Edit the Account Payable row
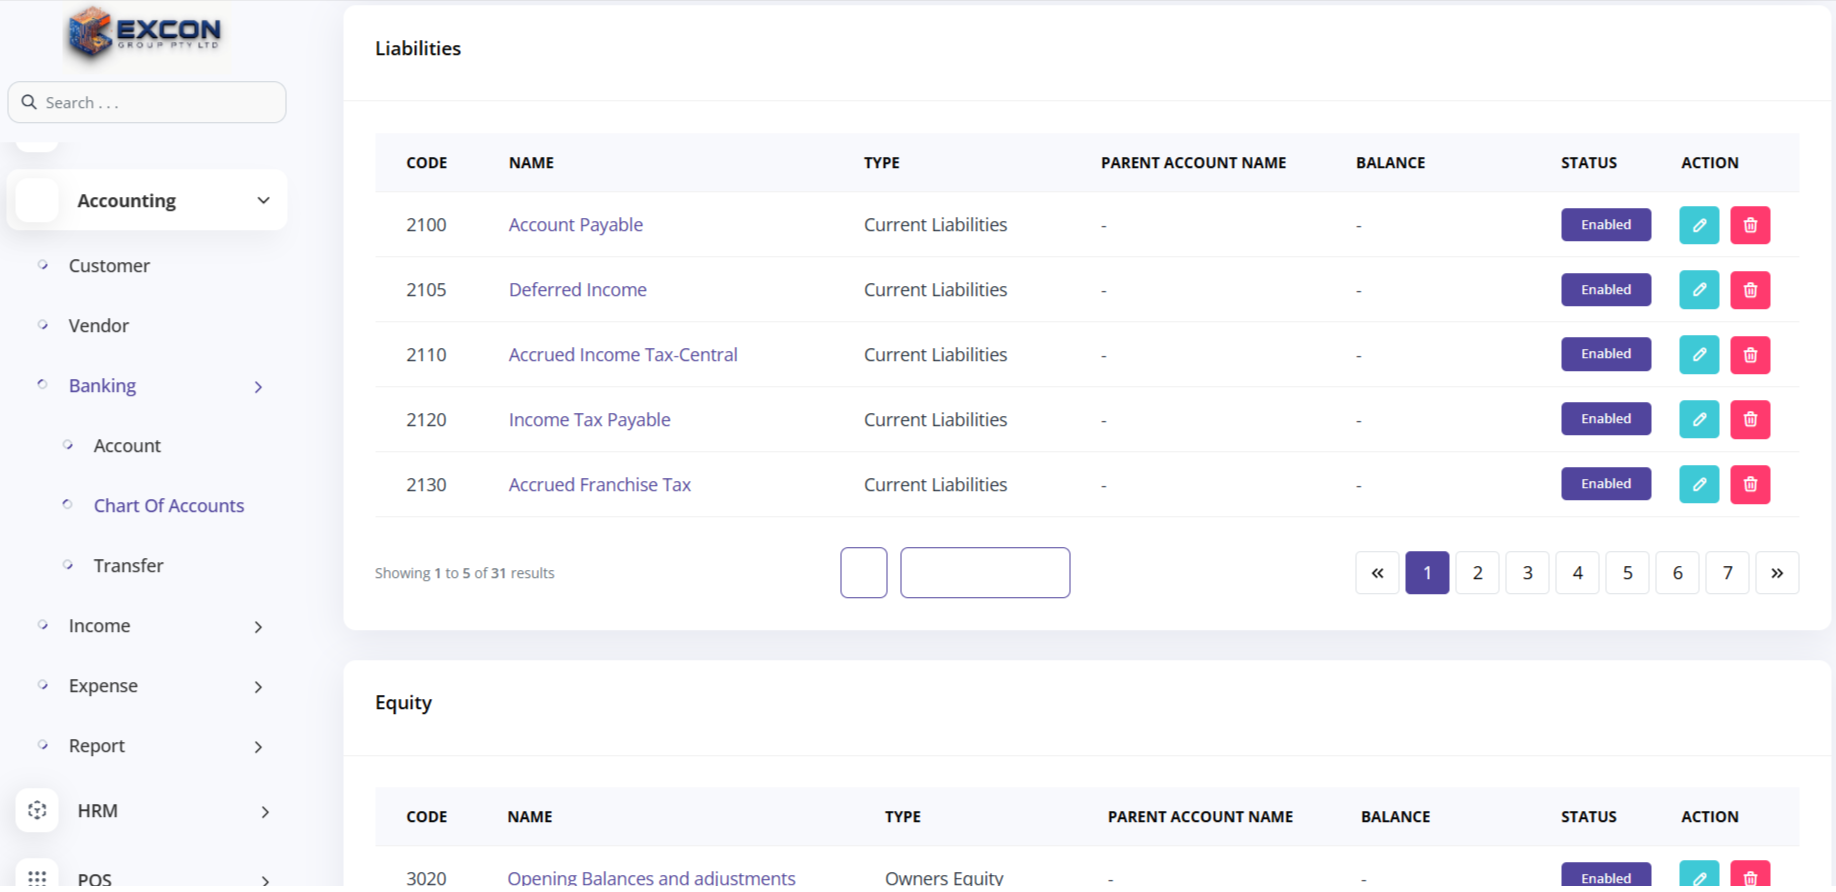The height and width of the screenshot is (892, 1836). coord(1698,225)
